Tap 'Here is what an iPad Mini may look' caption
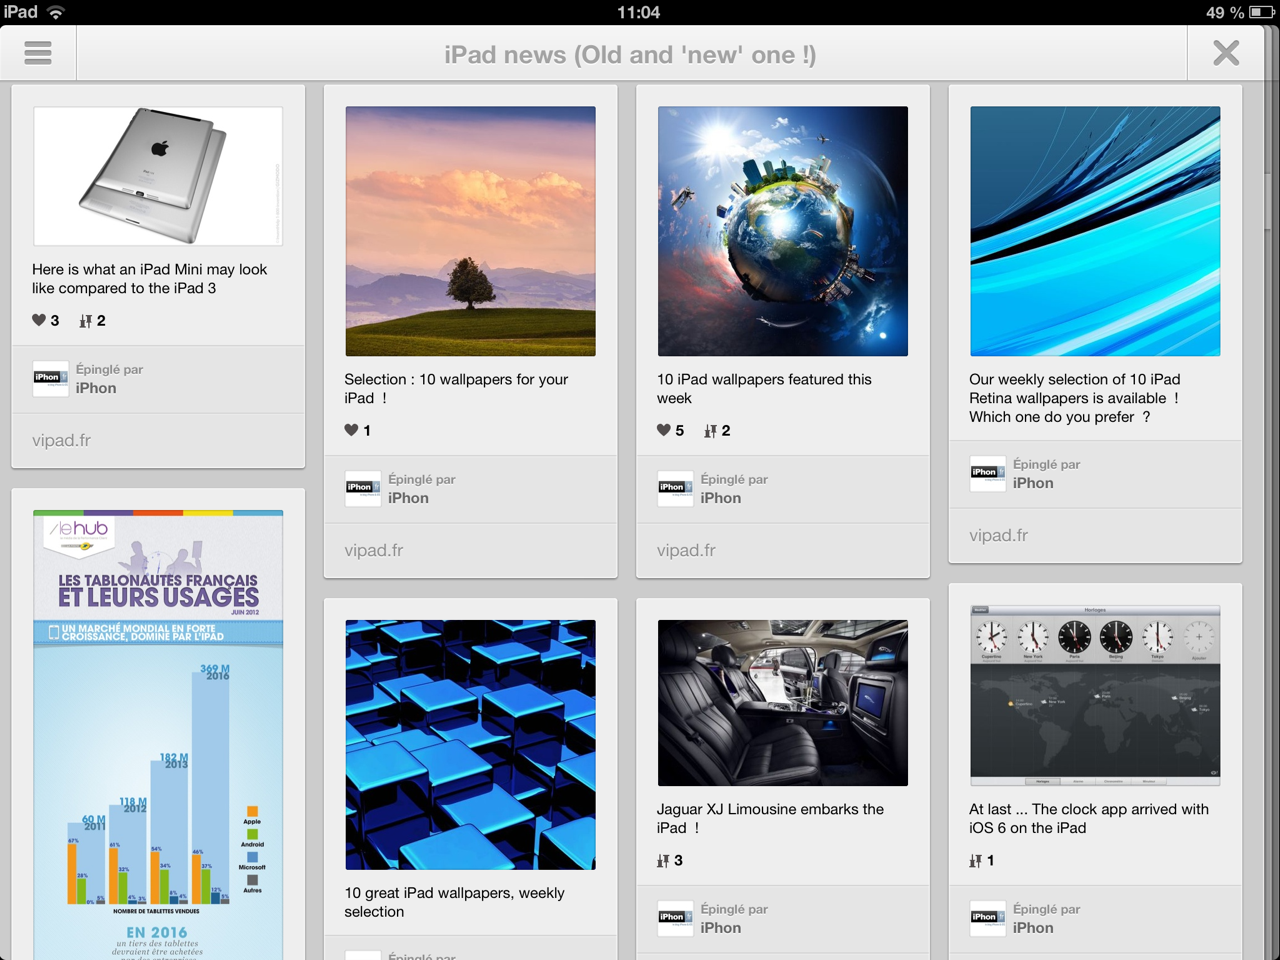Viewport: 1280px width, 960px height. [150, 279]
